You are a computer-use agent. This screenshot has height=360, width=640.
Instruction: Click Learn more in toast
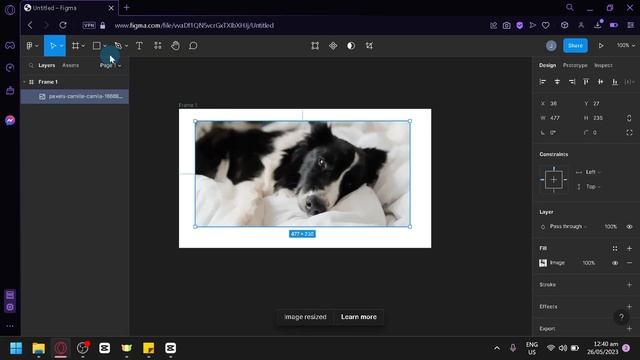tap(359, 317)
